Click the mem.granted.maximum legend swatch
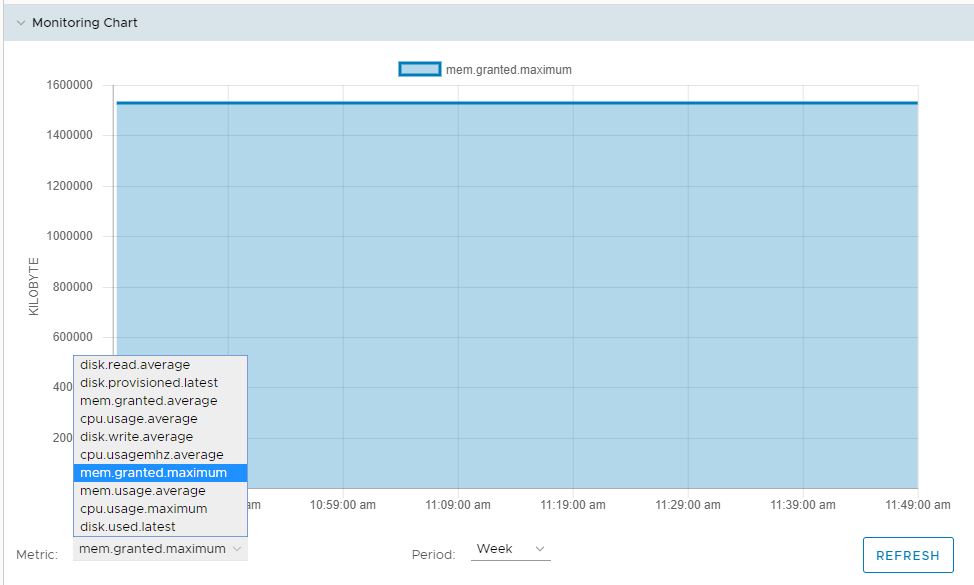The width and height of the screenshot is (974, 585). point(418,70)
